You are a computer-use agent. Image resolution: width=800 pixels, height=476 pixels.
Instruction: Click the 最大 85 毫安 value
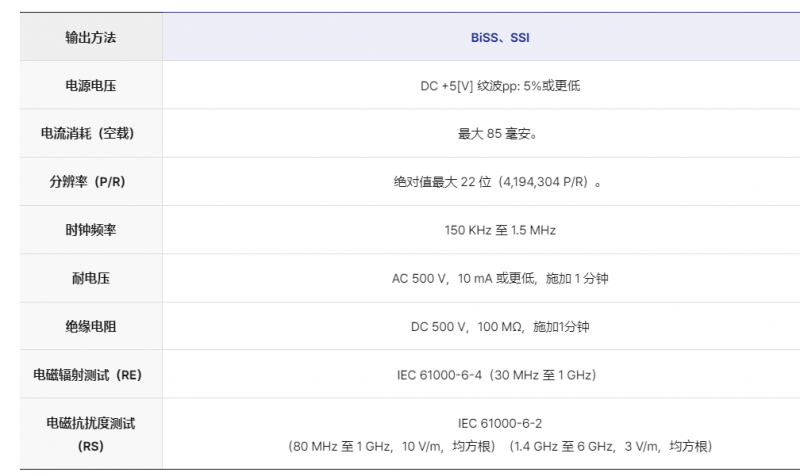coord(500,134)
